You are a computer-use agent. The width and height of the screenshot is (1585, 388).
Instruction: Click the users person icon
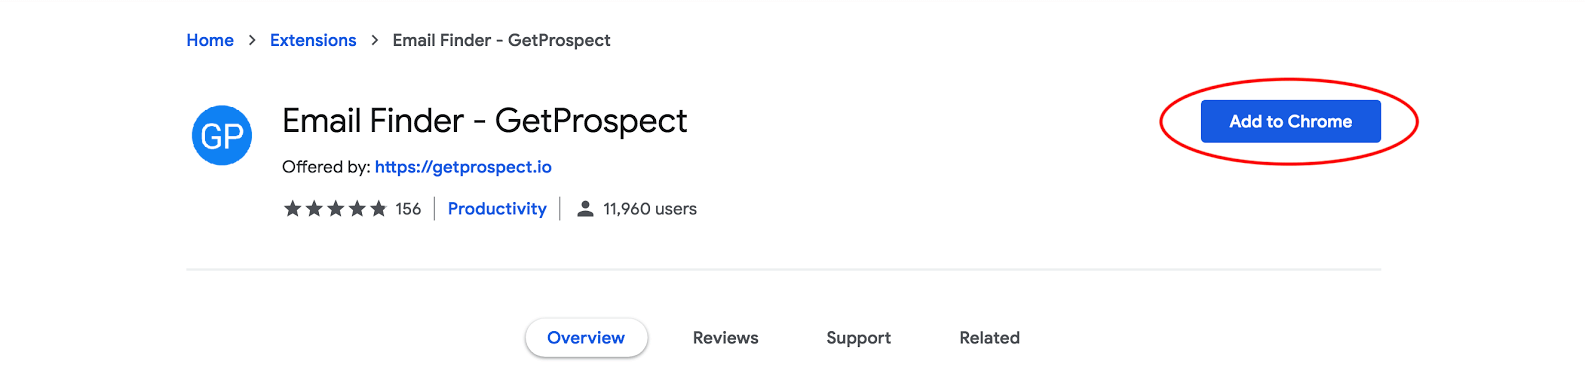coord(586,209)
